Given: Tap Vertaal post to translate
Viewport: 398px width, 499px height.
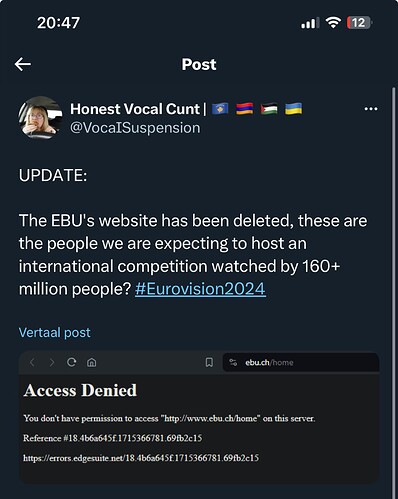Looking at the screenshot, I should pyautogui.click(x=55, y=332).
